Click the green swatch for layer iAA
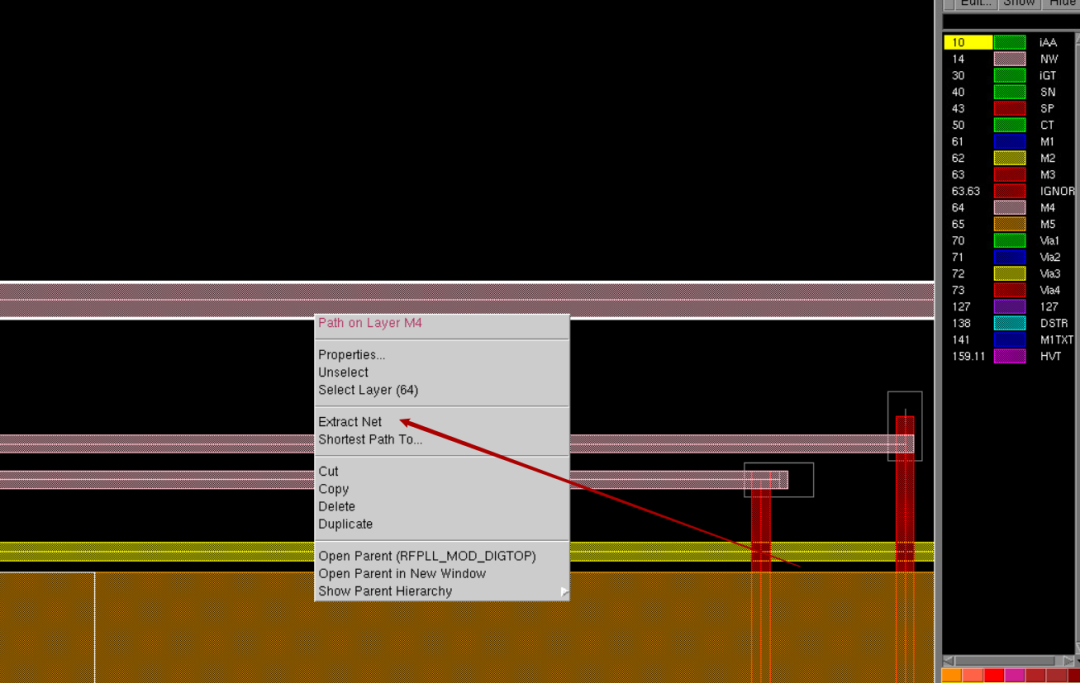 1010,43
